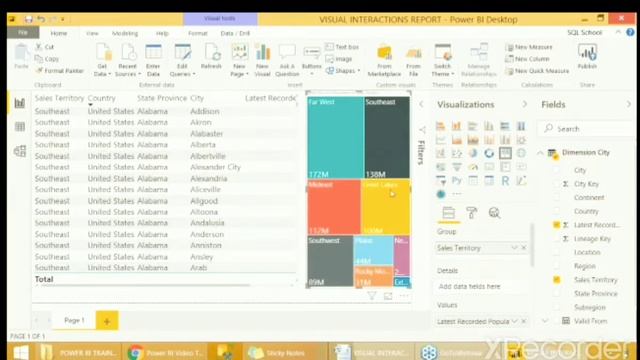
Task: Uncheck the Sales Territory field checkbox
Action: coord(556,280)
